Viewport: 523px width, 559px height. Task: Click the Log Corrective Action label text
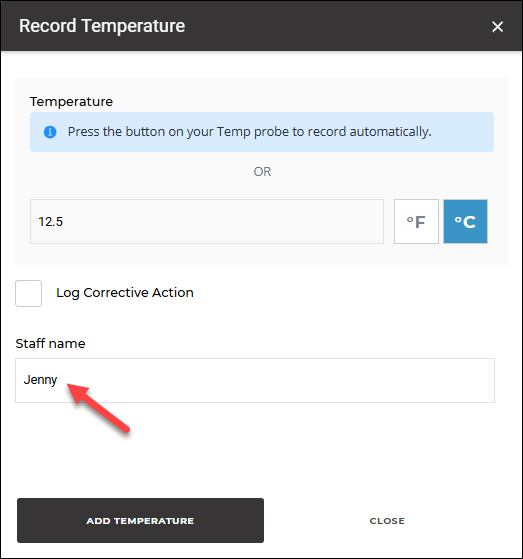pyautogui.click(x=125, y=293)
